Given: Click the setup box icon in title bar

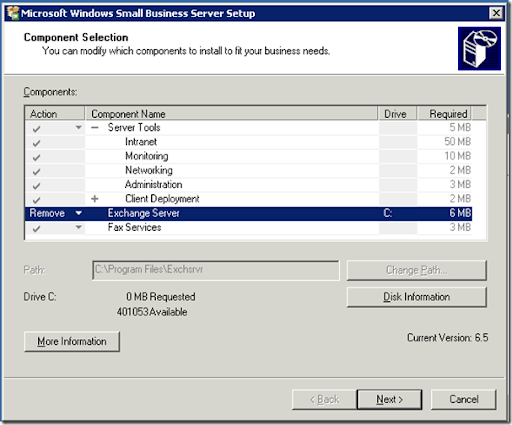Looking at the screenshot, I should click(13, 13).
